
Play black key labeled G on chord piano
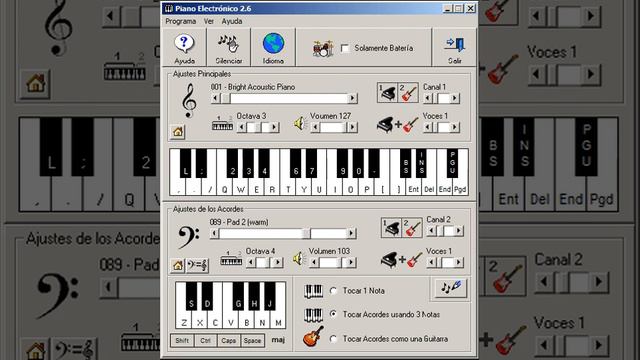(238, 296)
